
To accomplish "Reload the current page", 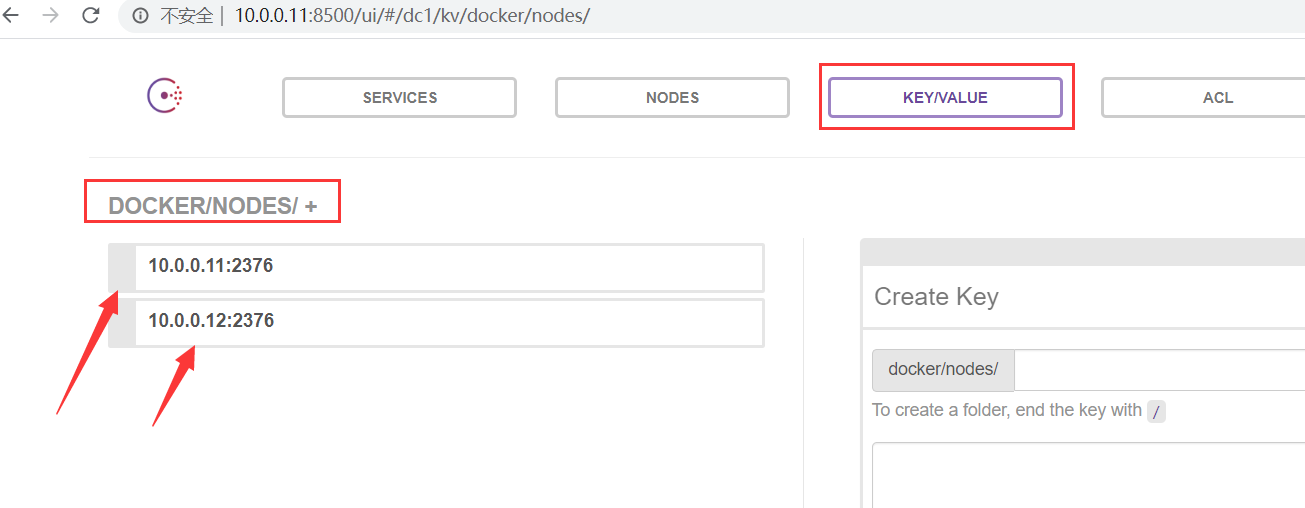I will (91, 16).
